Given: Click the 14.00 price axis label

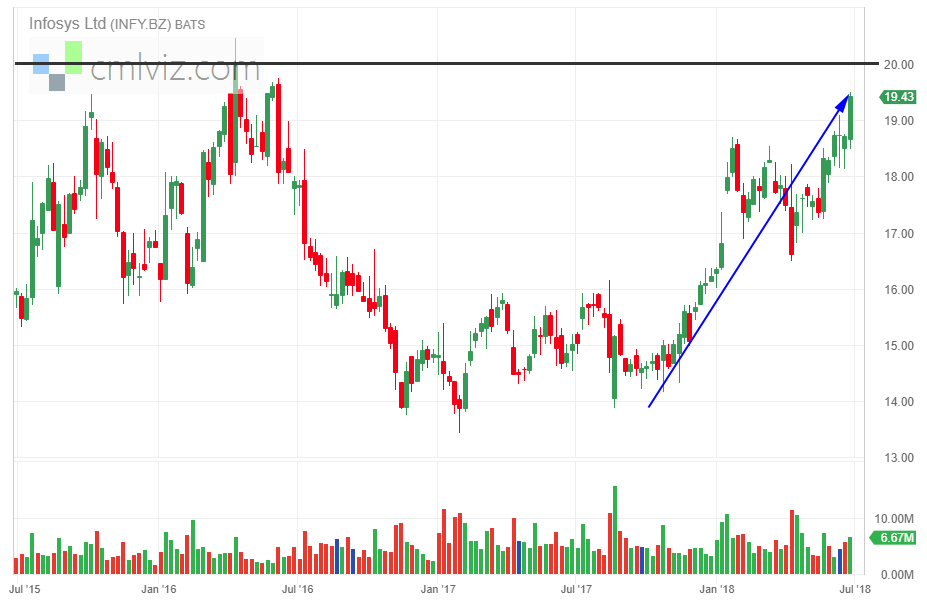Looking at the screenshot, I should (899, 402).
